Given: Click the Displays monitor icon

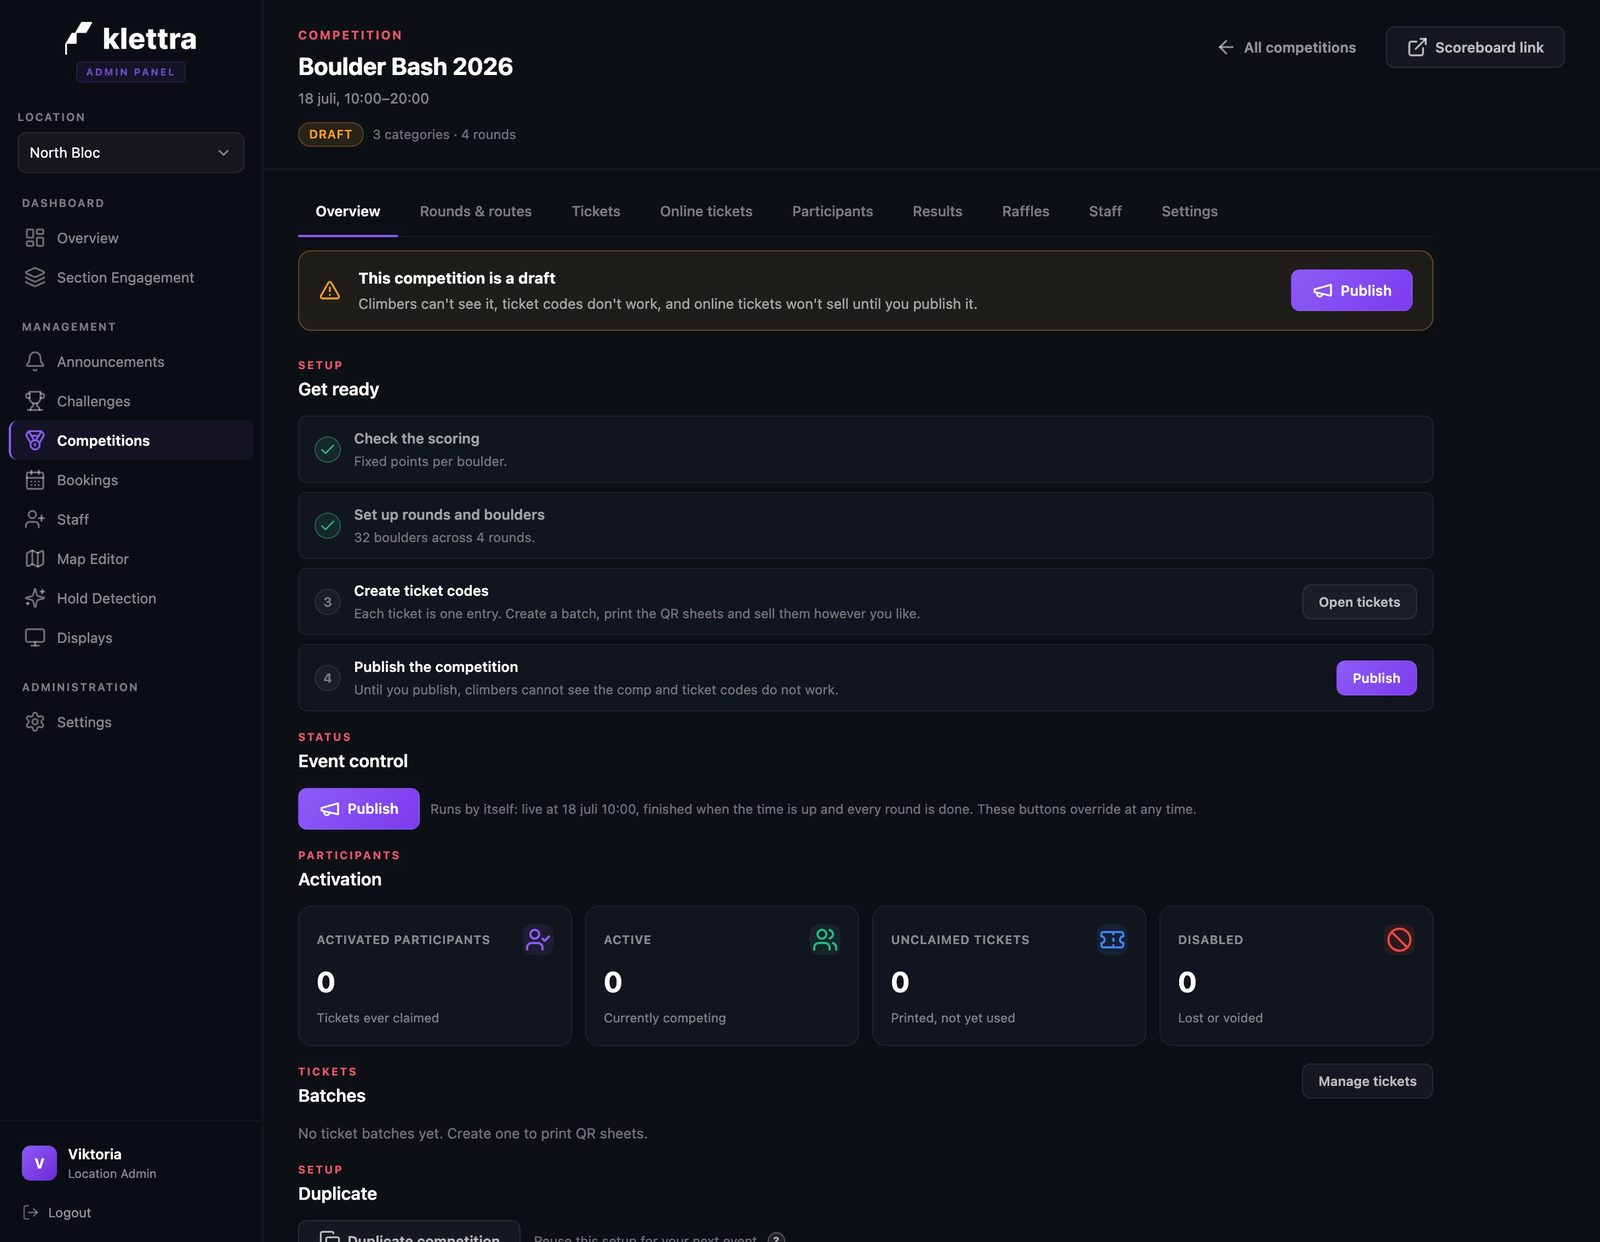Looking at the screenshot, I should pyautogui.click(x=35, y=638).
